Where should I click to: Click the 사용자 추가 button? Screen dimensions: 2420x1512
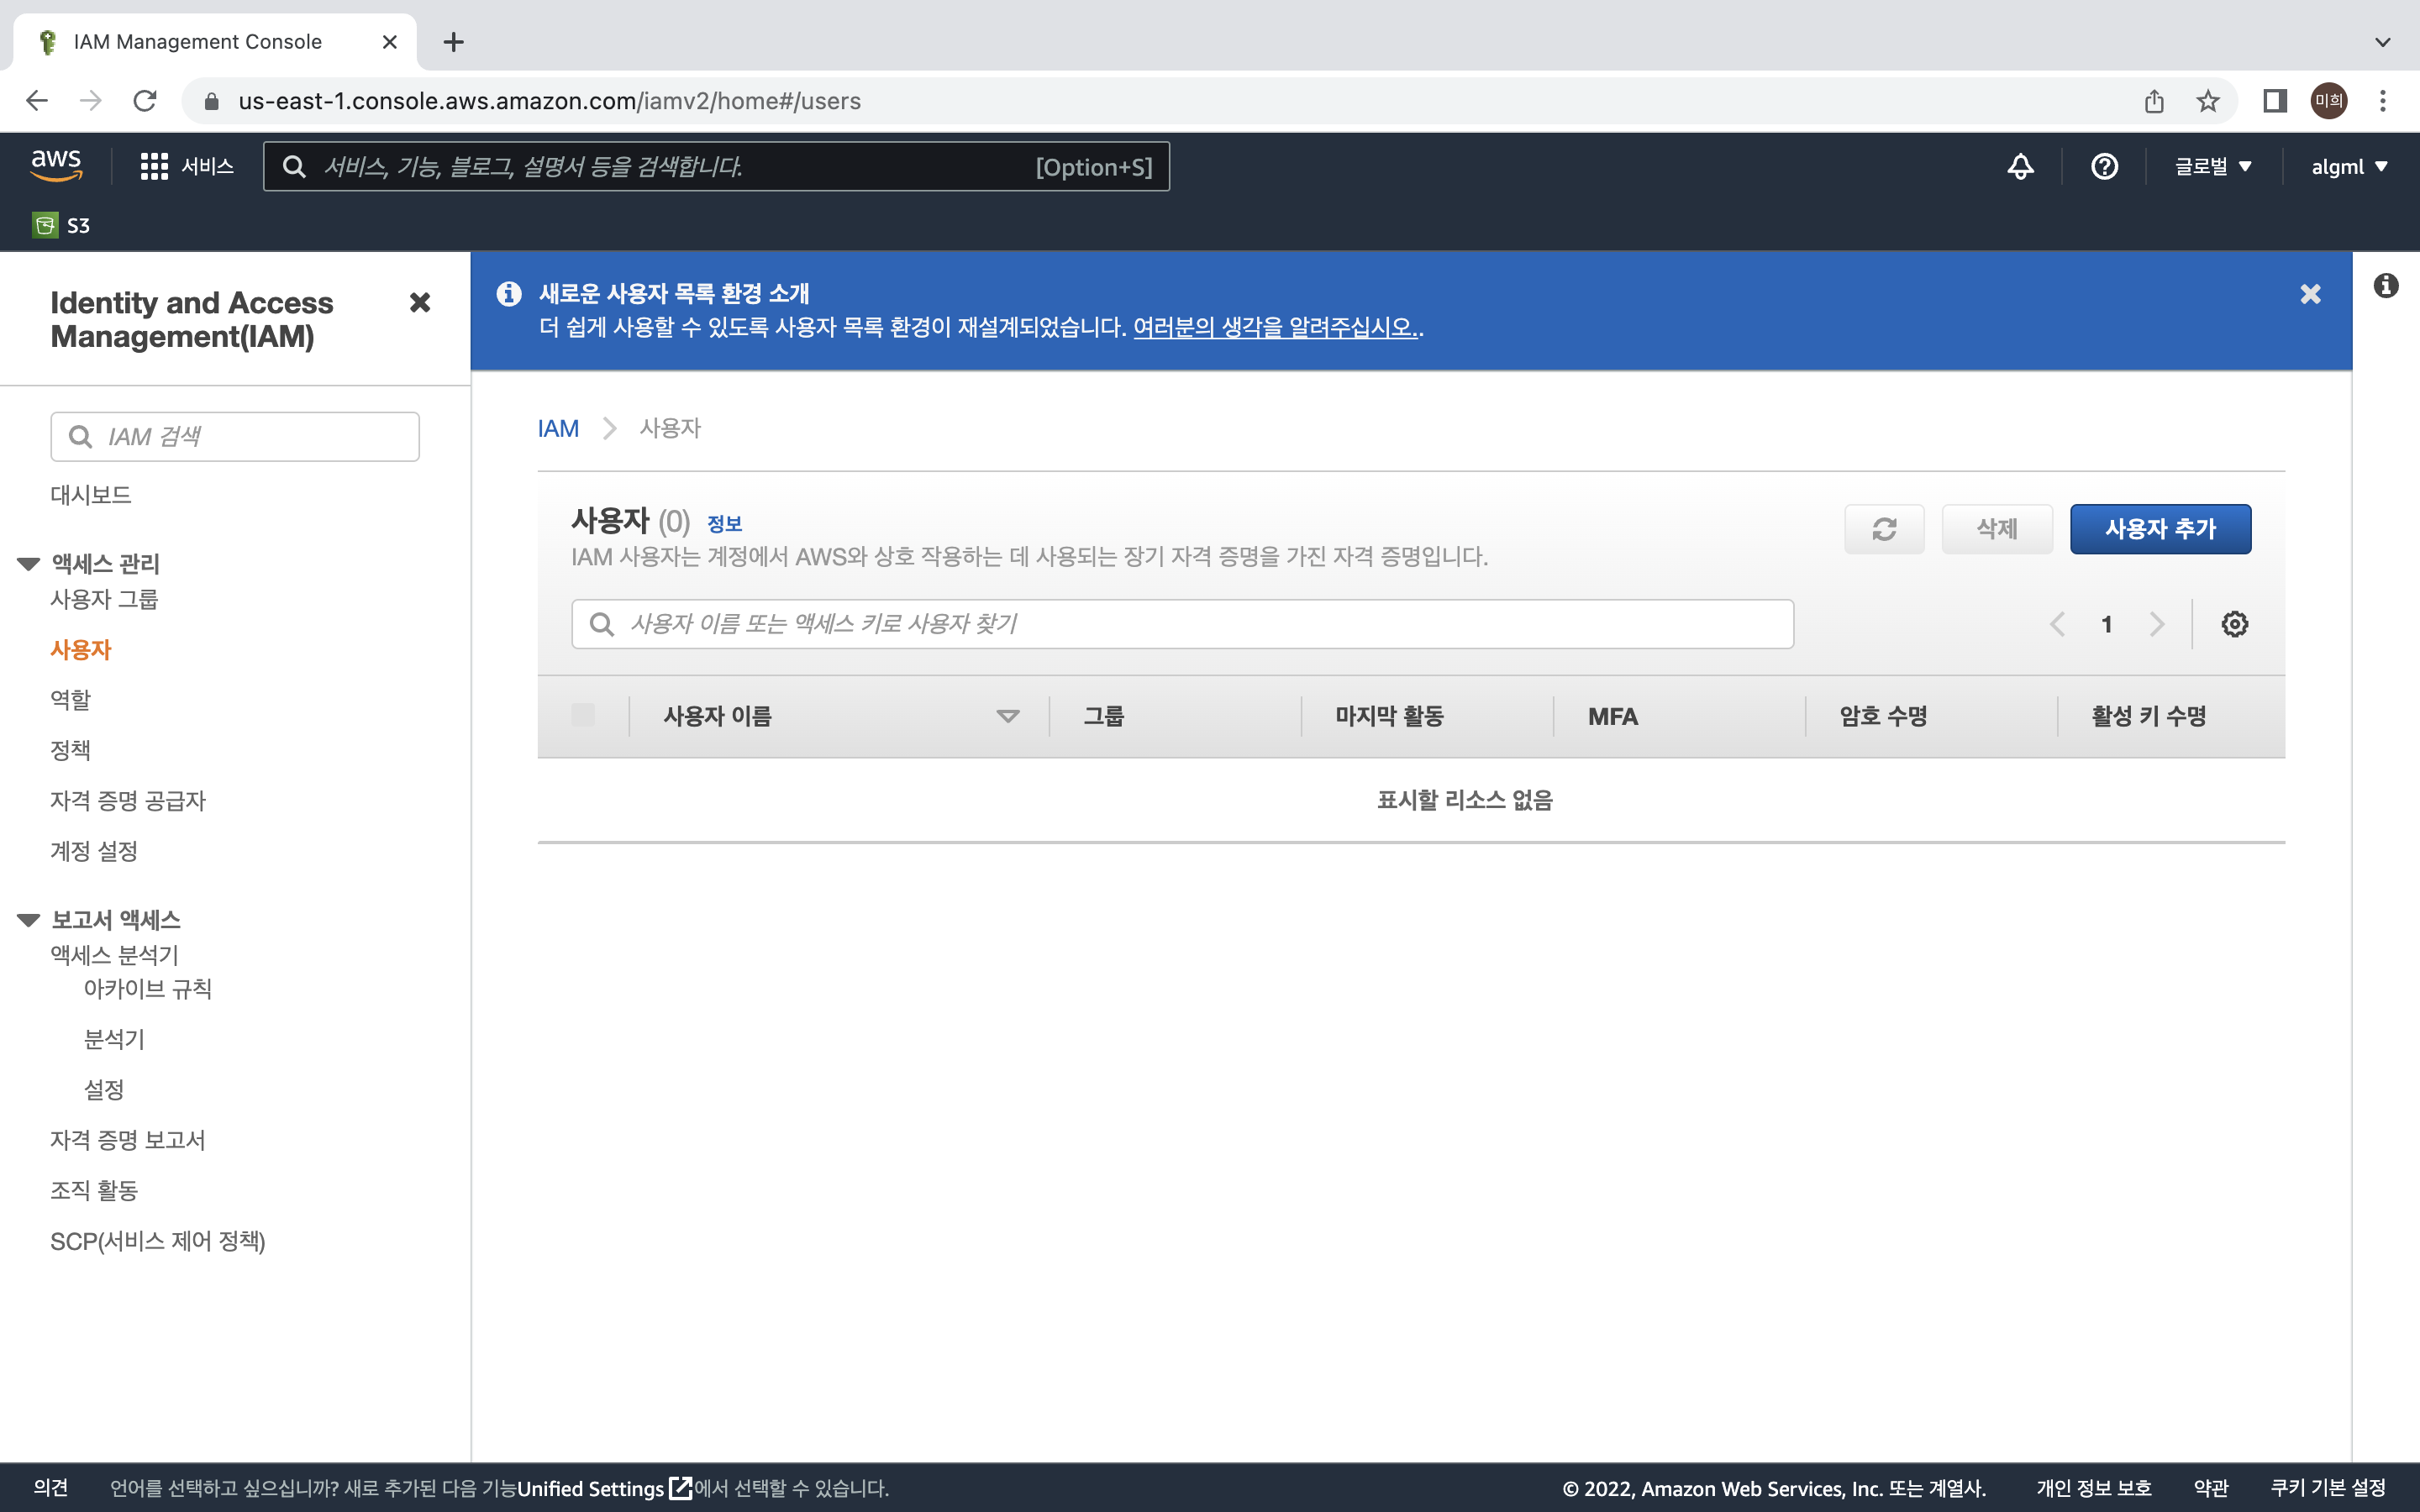coord(2160,529)
